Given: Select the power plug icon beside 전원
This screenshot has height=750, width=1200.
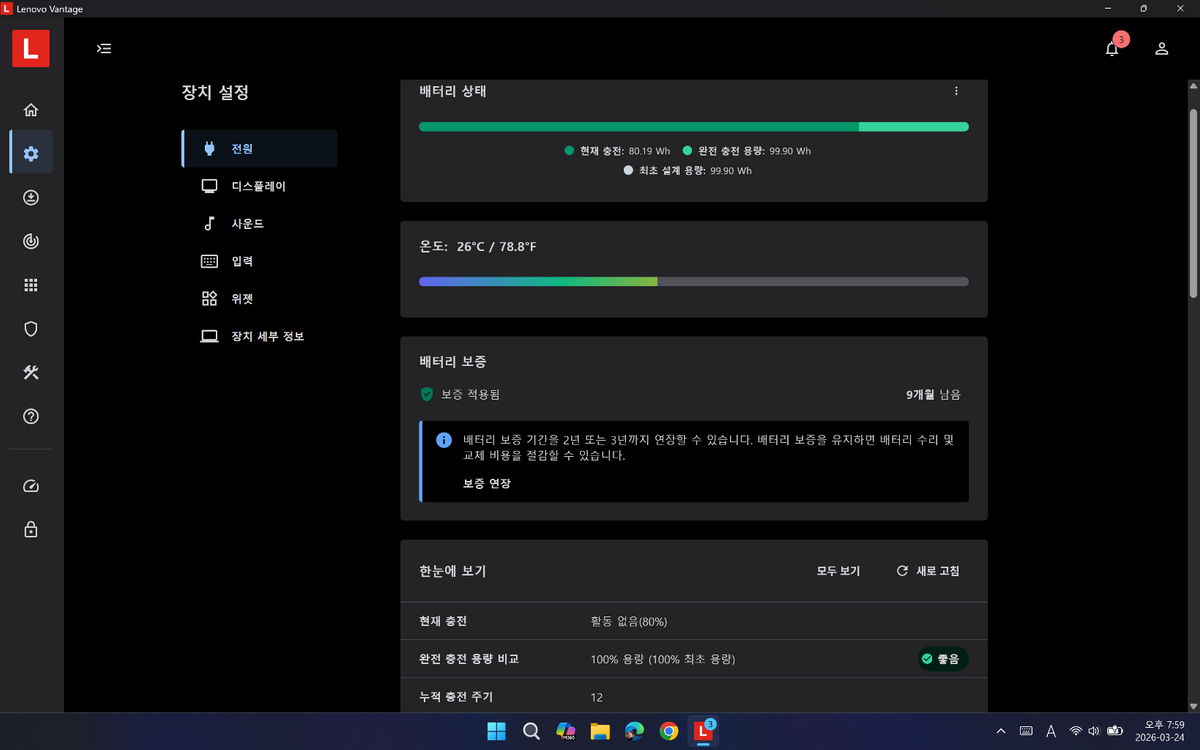Looking at the screenshot, I should coord(208,147).
